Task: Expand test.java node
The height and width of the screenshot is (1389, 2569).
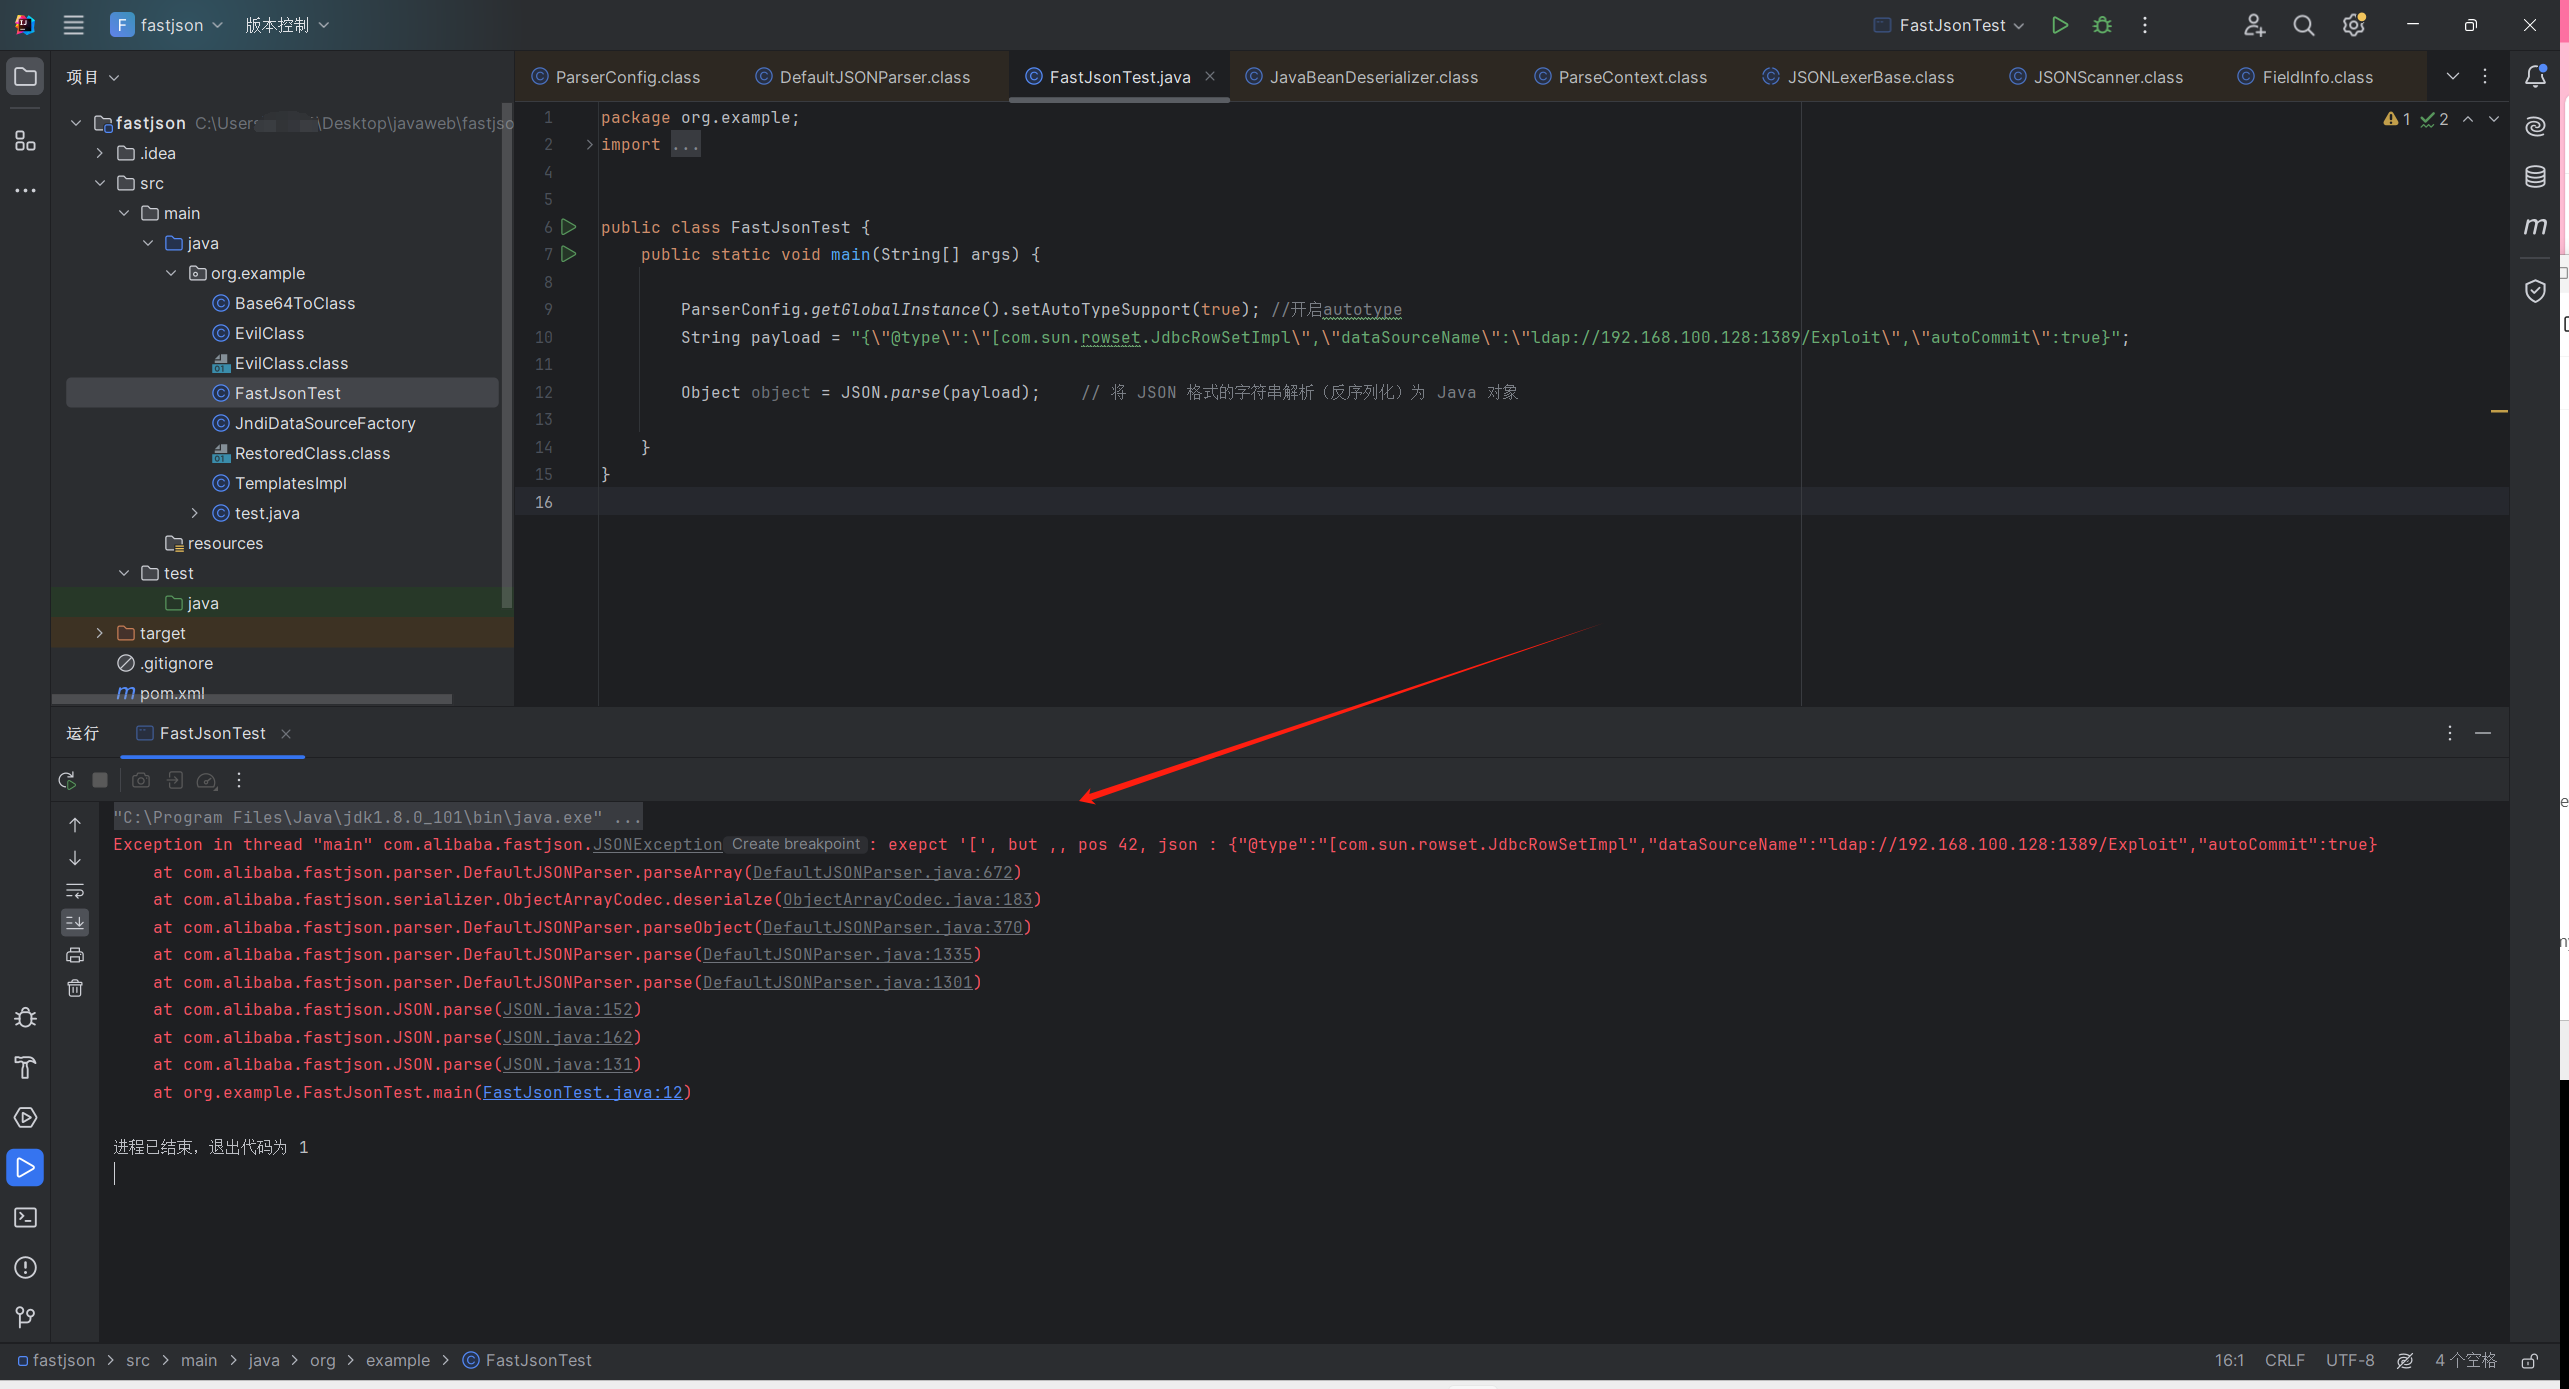Action: coord(195,513)
